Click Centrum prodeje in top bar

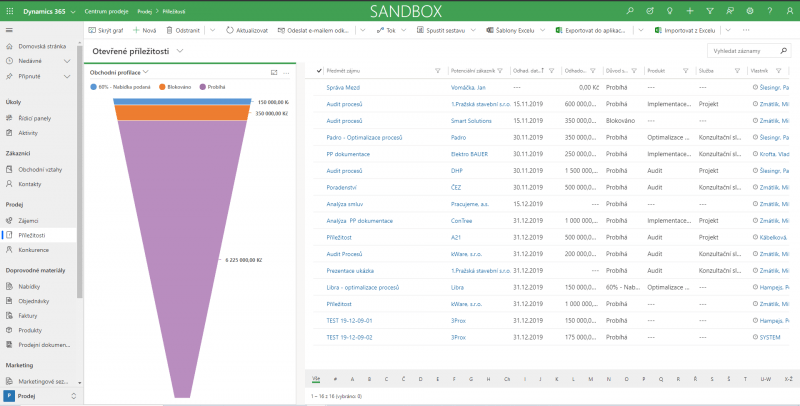[107, 11]
